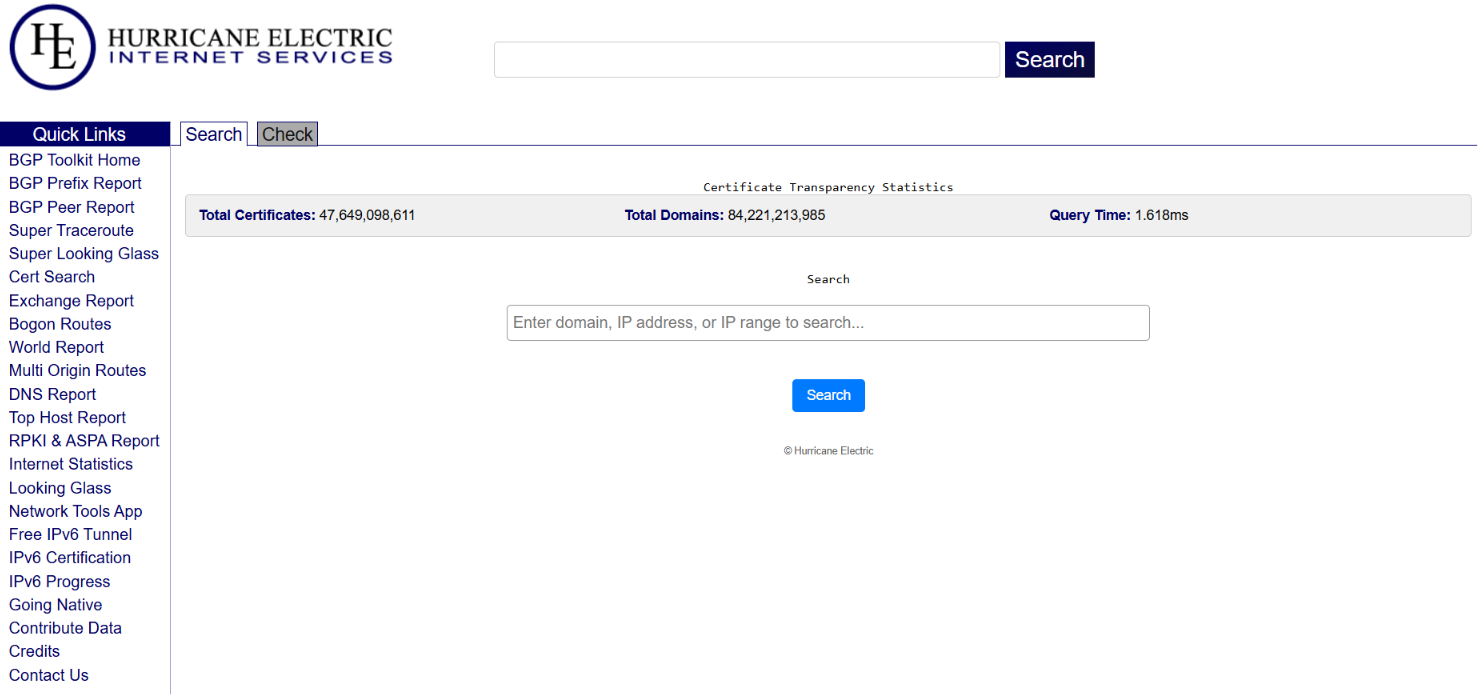Open Contact Us link
The width and height of the screenshot is (1478, 698).
pyautogui.click(x=49, y=675)
